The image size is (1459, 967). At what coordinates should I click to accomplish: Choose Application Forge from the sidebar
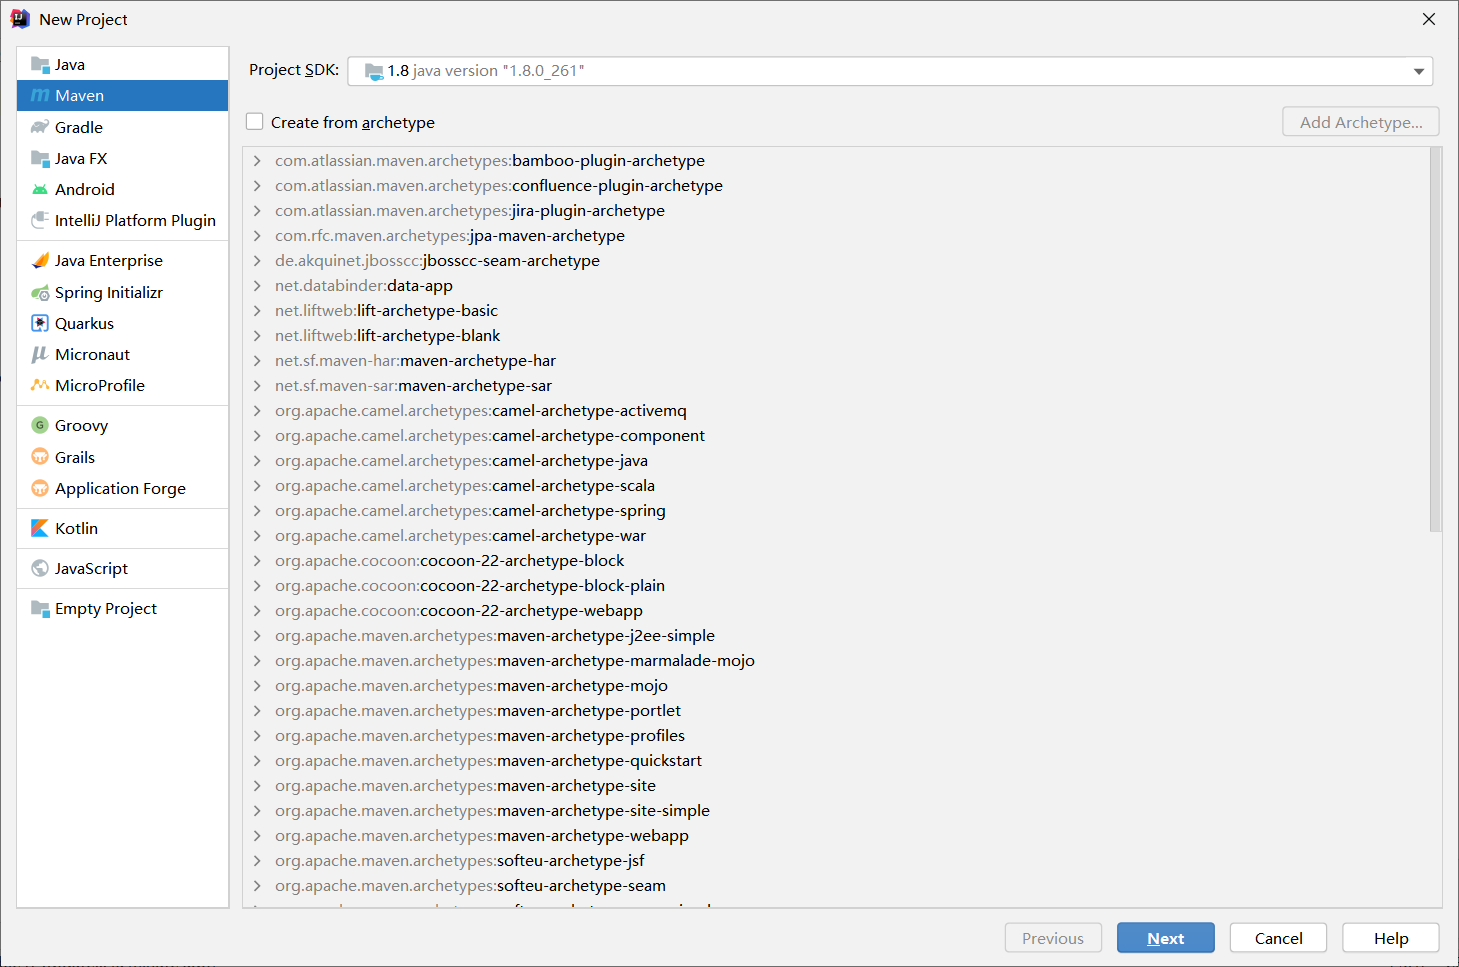pyautogui.click(x=120, y=488)
